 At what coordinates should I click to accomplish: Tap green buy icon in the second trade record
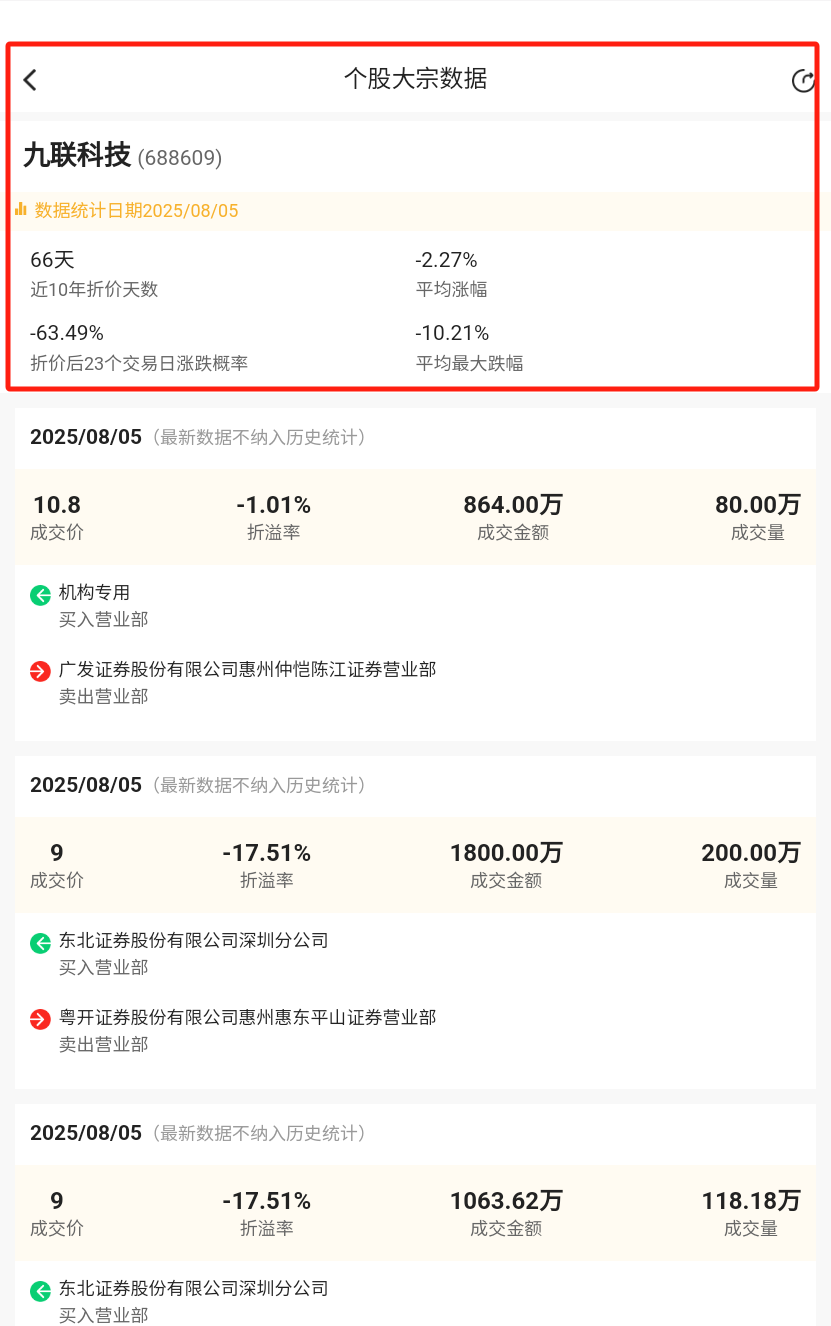coord(40,943)
